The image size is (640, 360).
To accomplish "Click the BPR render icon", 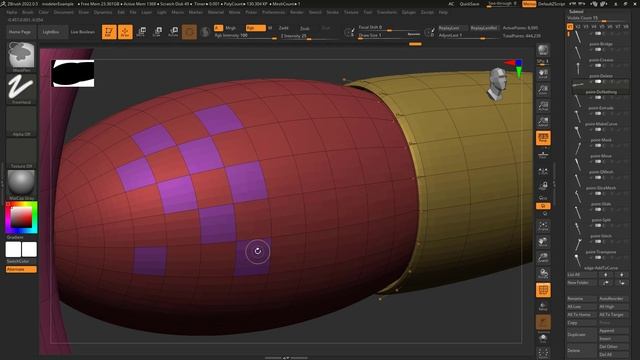I will (543, 51).
